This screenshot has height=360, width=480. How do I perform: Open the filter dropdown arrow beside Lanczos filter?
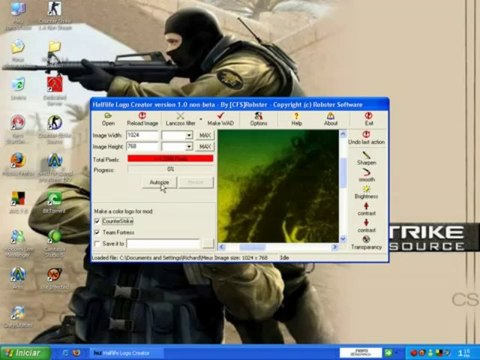tap(201, 119)
